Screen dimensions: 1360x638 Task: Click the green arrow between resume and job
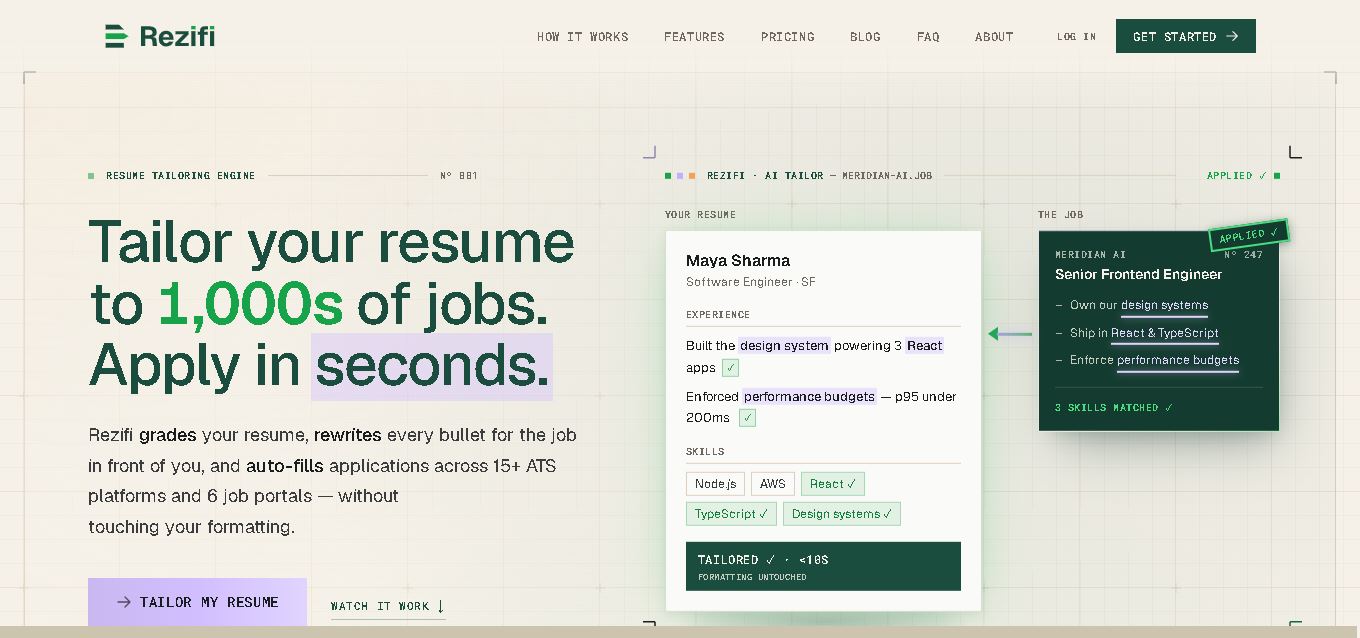(1009, 334)
